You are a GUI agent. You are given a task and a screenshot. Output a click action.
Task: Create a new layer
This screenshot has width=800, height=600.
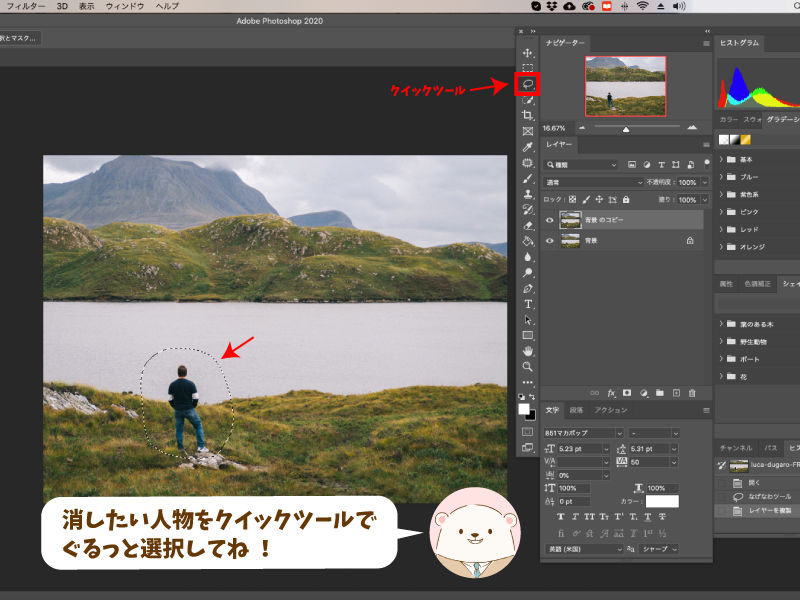(x=676, y=393)
